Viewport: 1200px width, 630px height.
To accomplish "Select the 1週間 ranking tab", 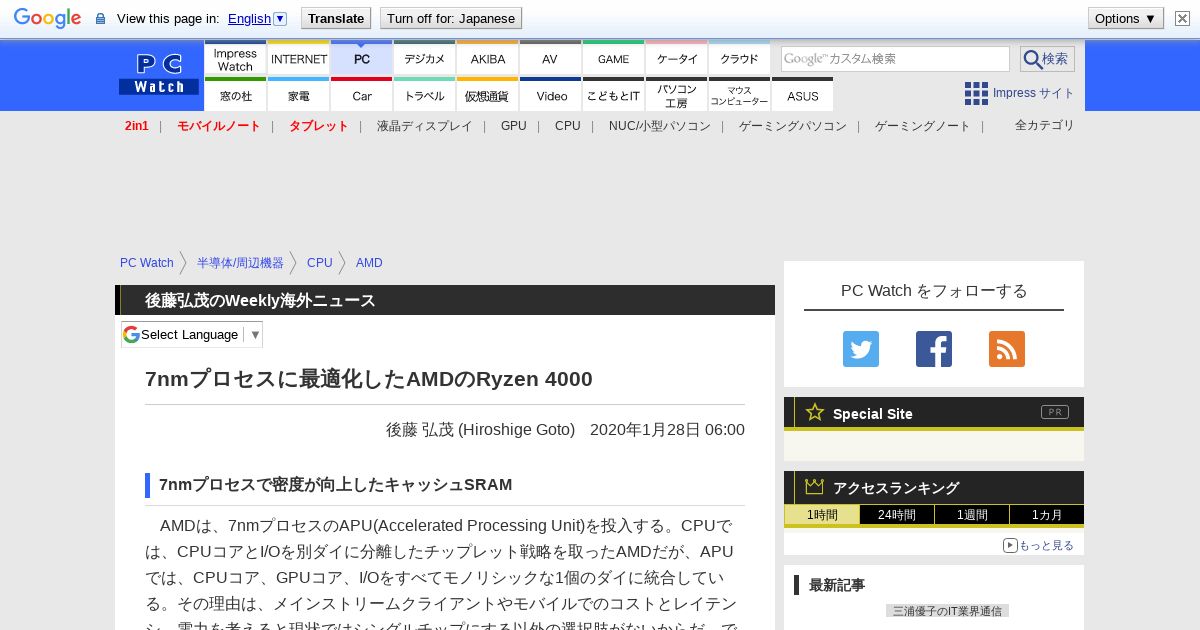I will click(x=972, y=515).
